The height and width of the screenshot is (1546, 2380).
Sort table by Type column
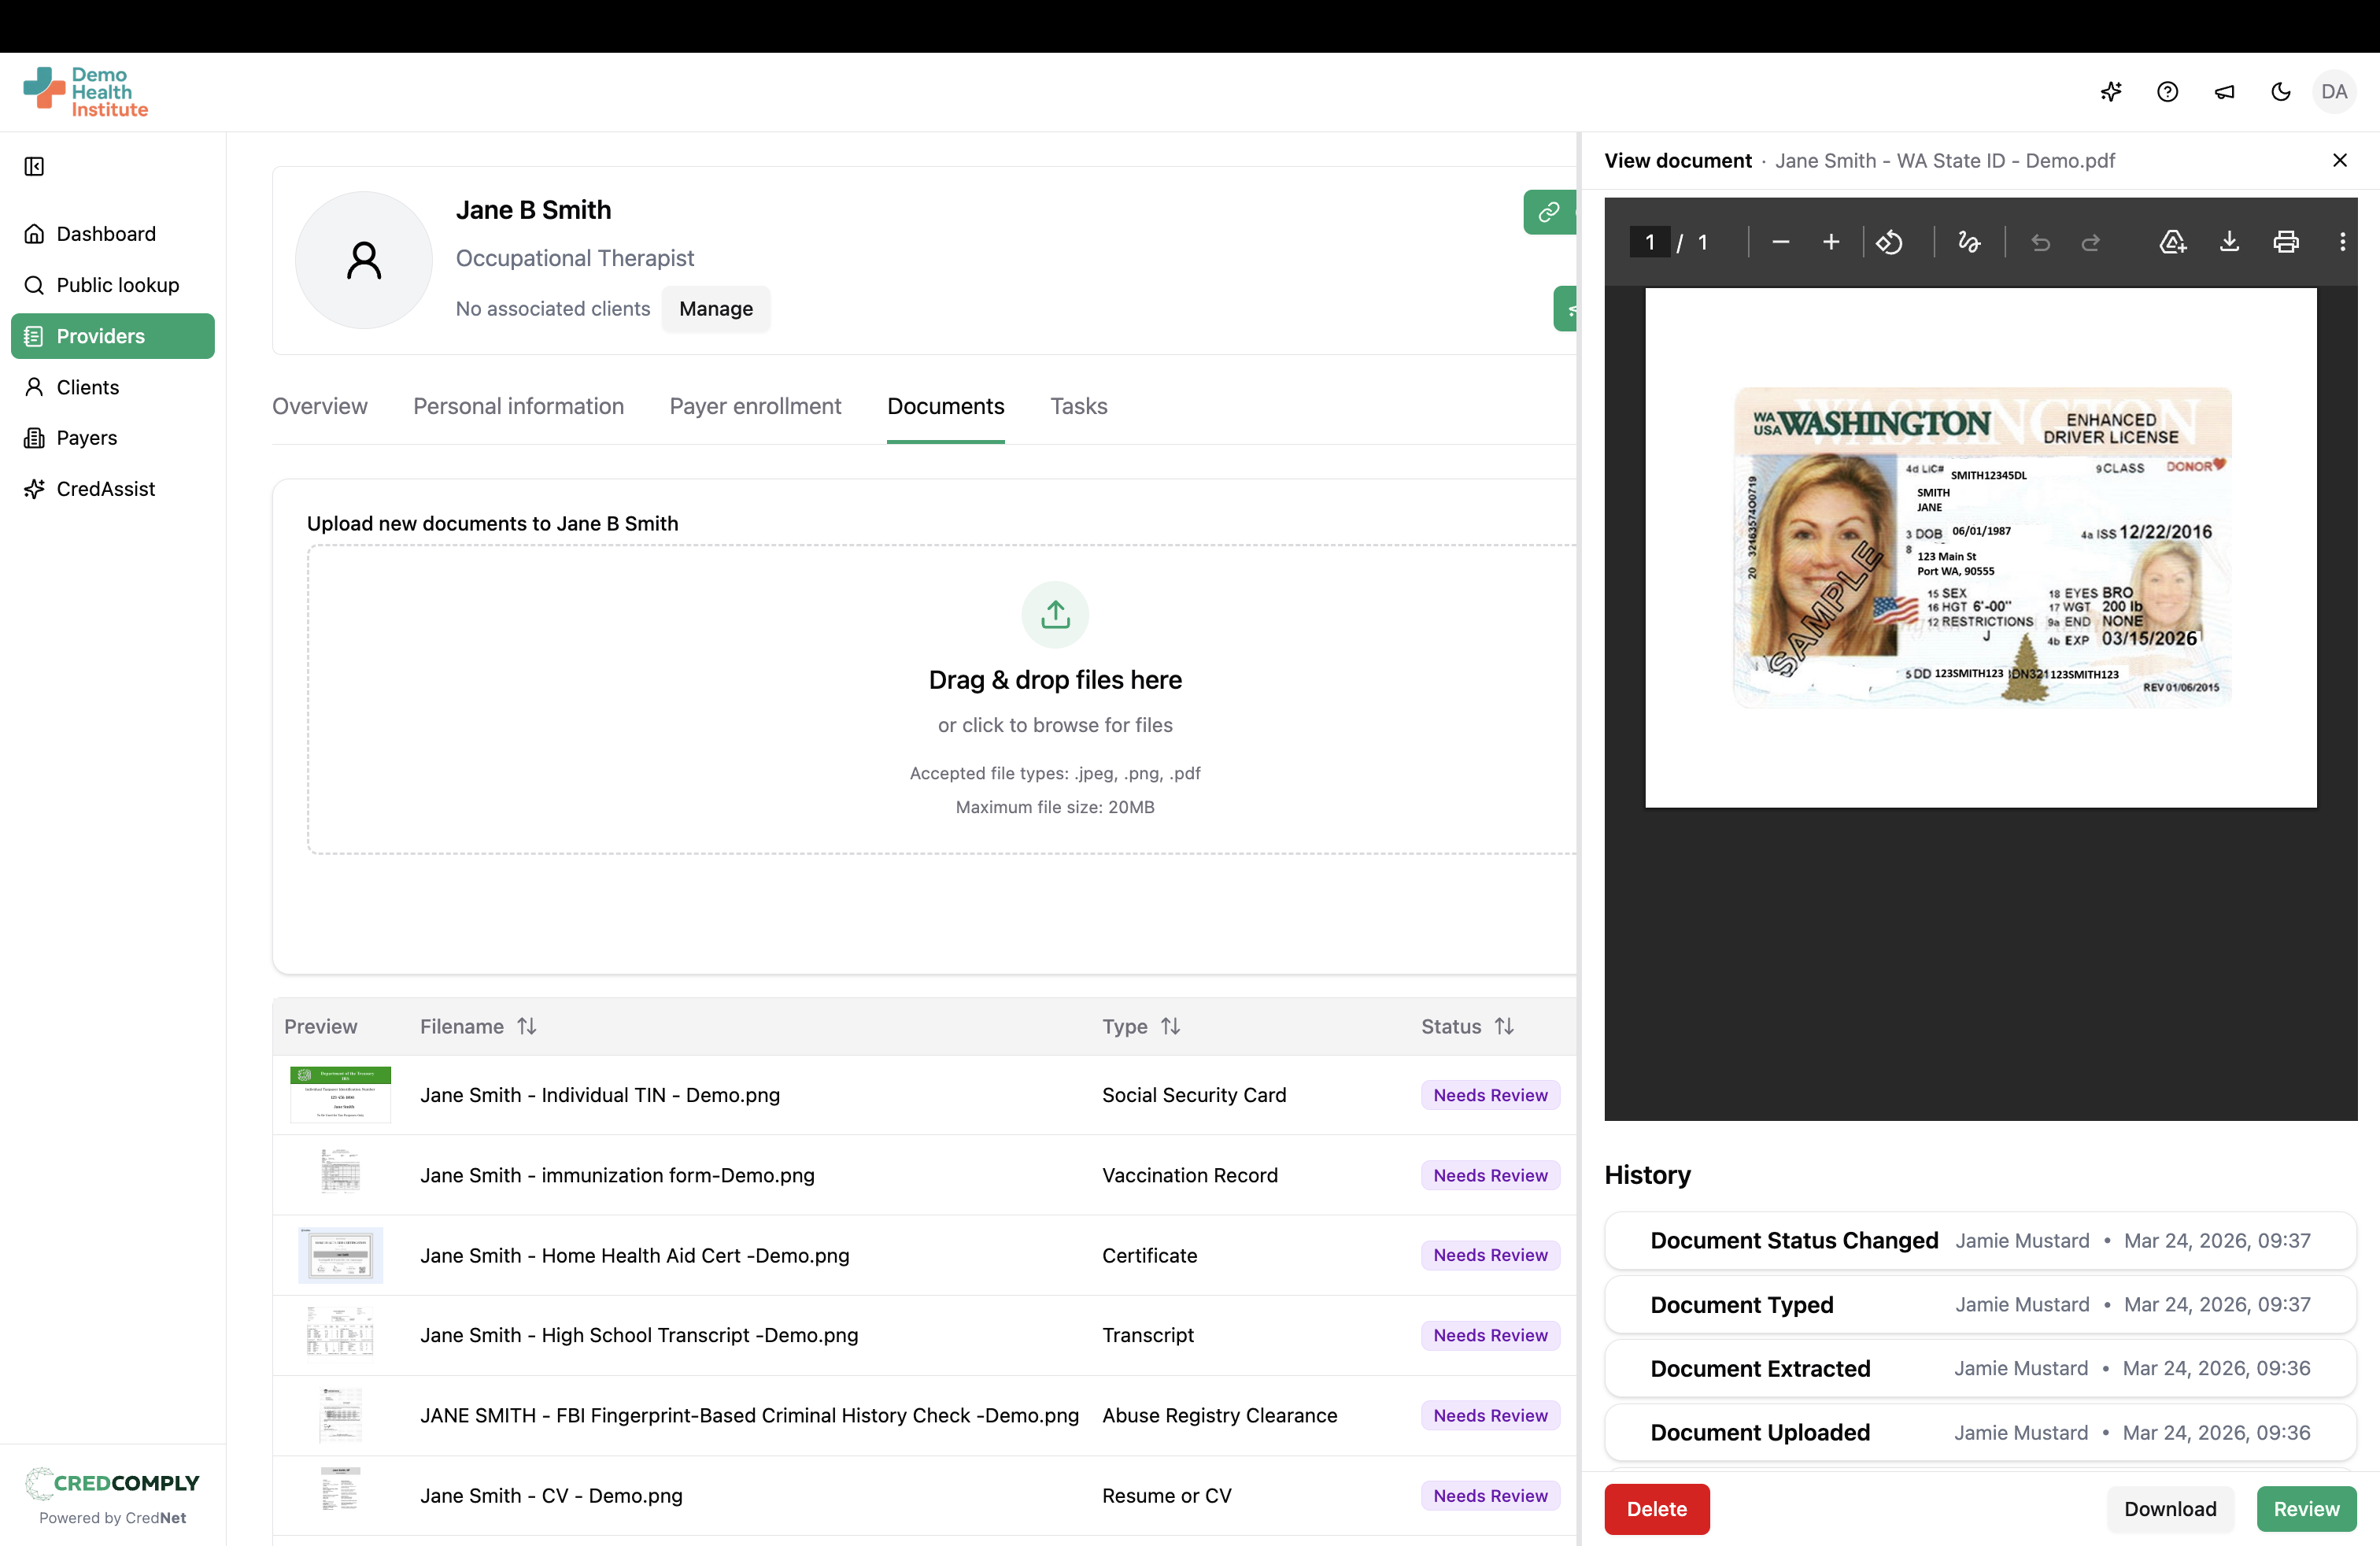(x=1170, y=1026)
